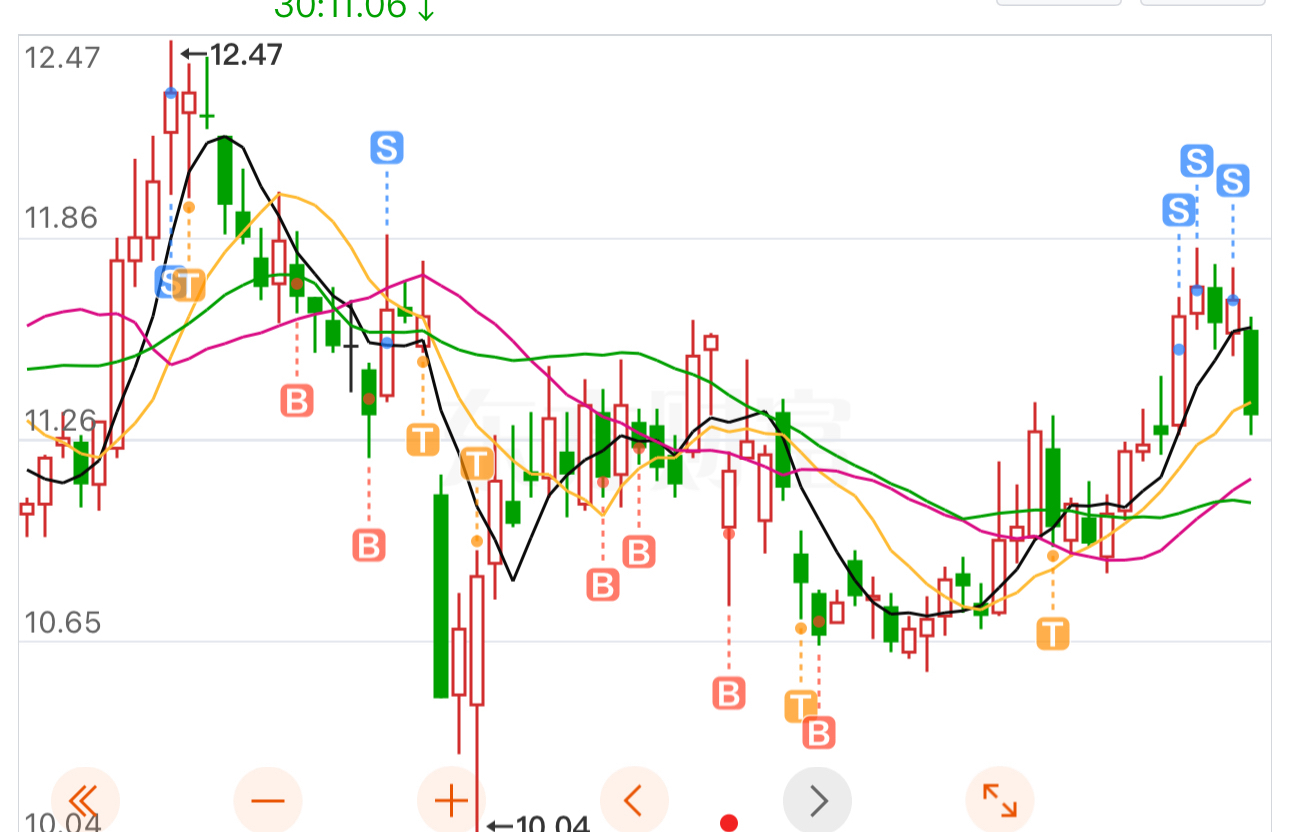Click the 10.65 price axis label
The height and width of the screenshot is (832, 1290).
click(x=61, y=623)
